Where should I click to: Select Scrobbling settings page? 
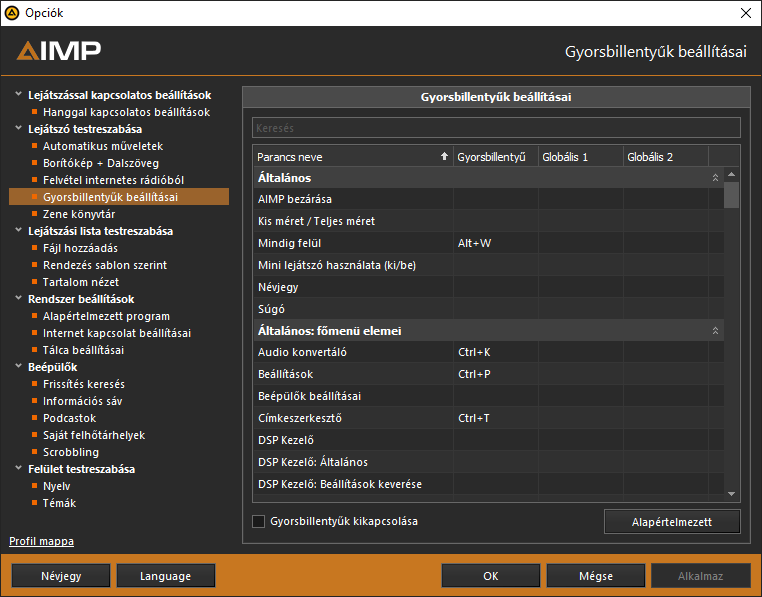click(x=71, y=453)
